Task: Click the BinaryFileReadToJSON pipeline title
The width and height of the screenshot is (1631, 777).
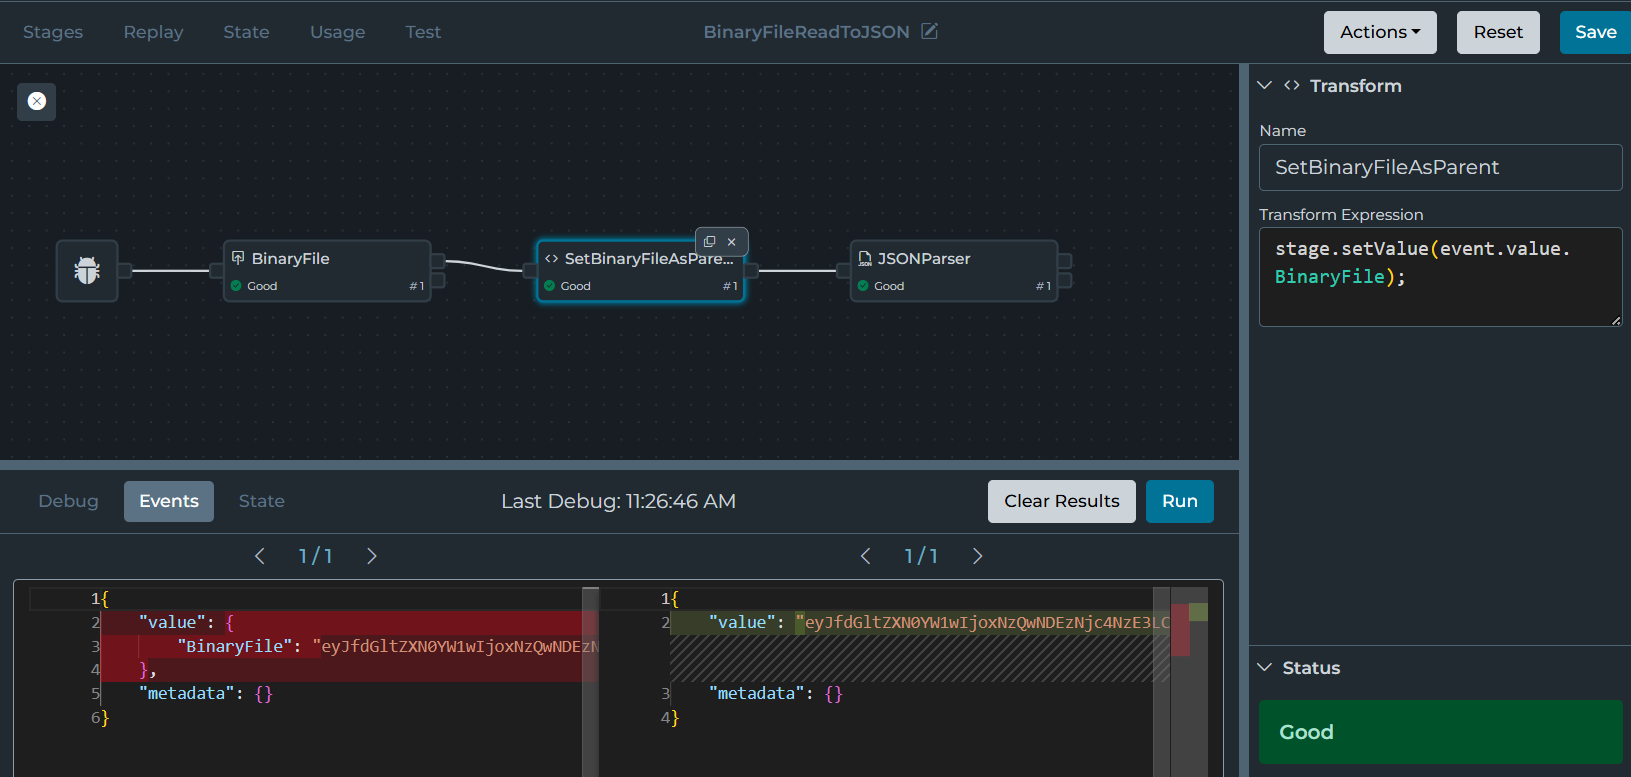Action: tap(806, 32)
